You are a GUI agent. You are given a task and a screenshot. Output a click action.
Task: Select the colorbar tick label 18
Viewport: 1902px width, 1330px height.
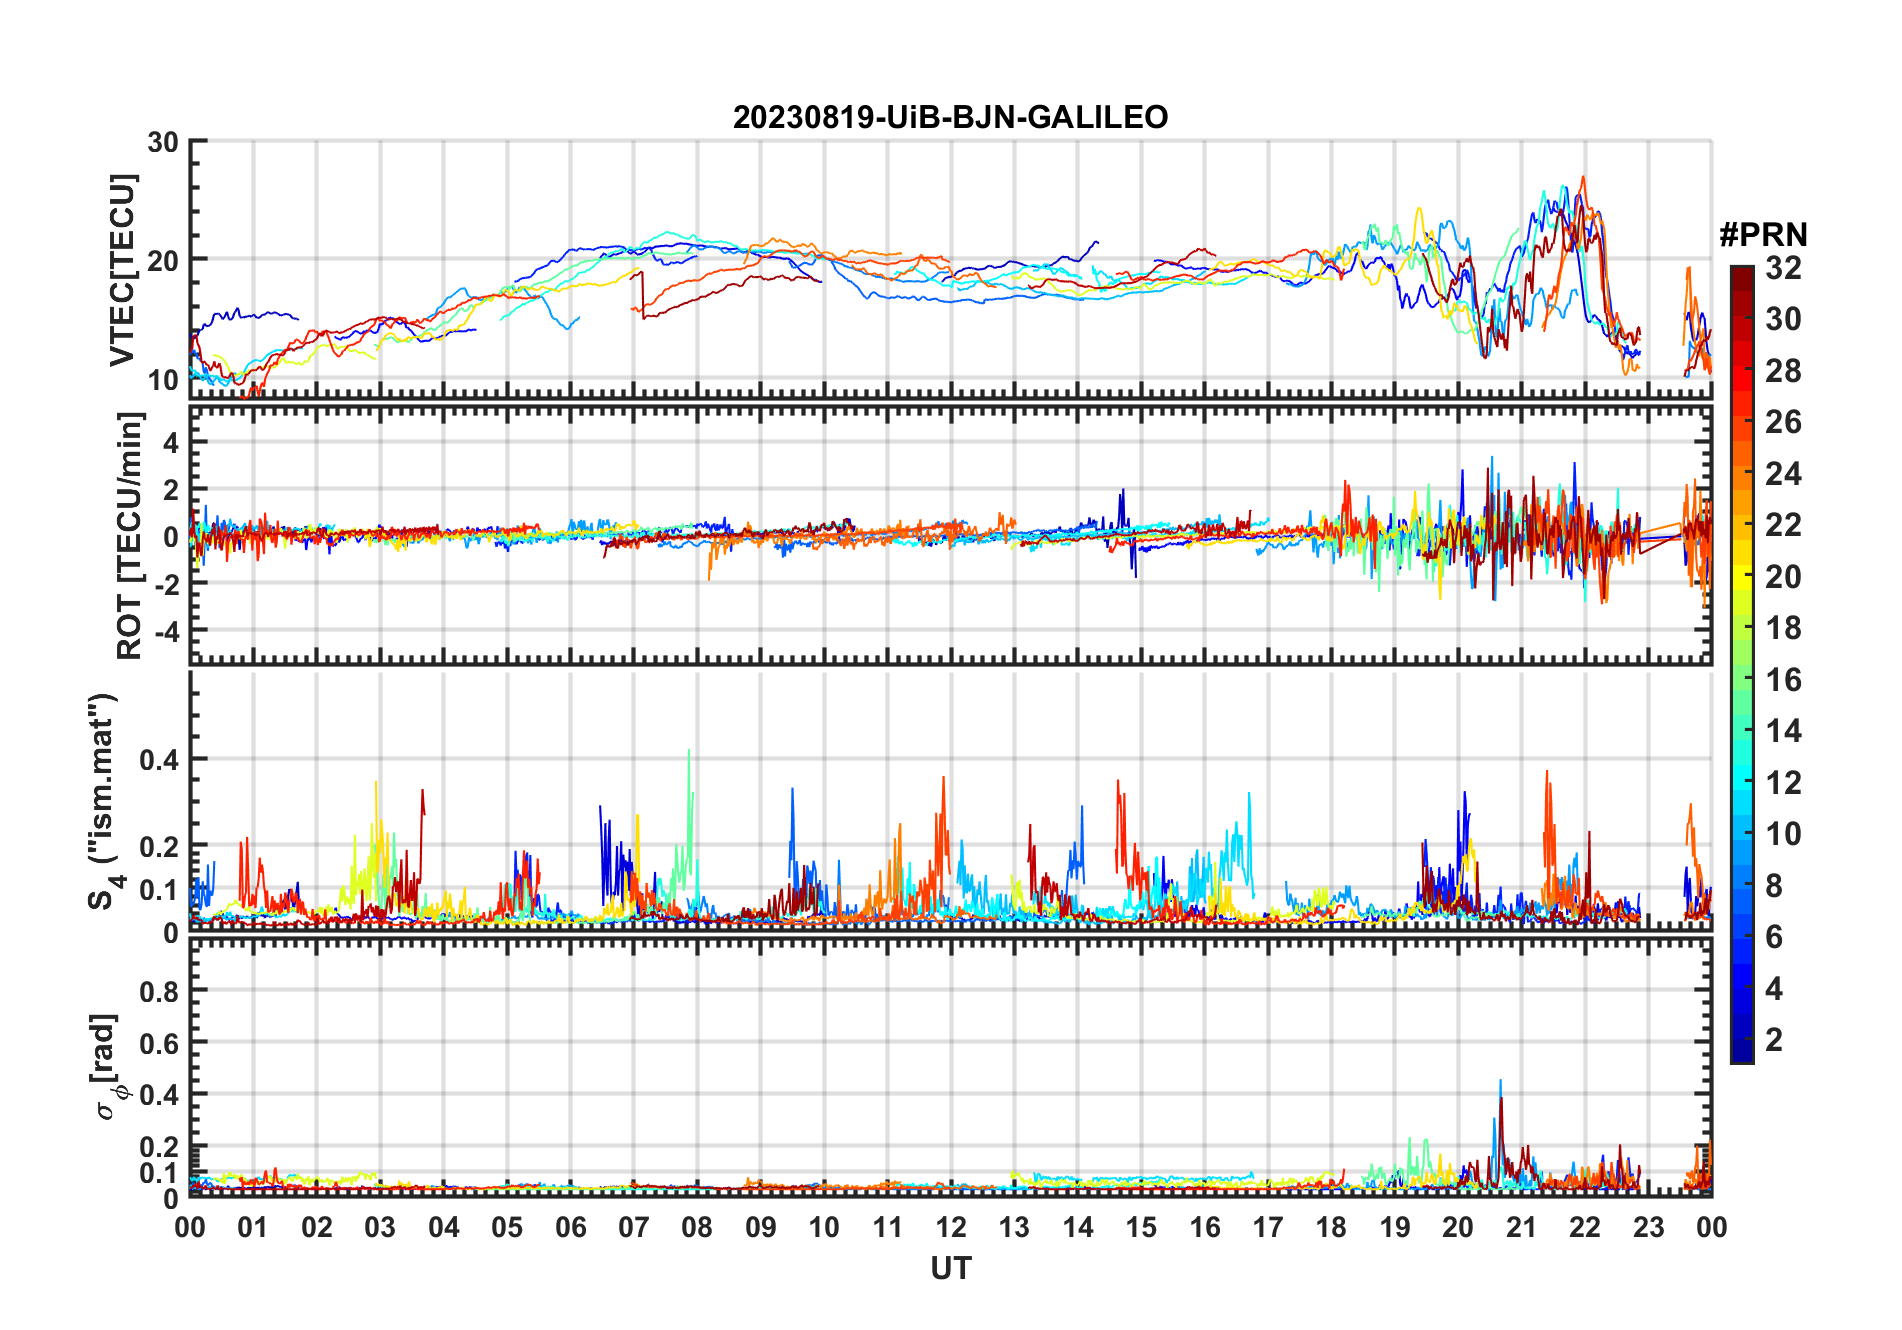(1783, 628)
